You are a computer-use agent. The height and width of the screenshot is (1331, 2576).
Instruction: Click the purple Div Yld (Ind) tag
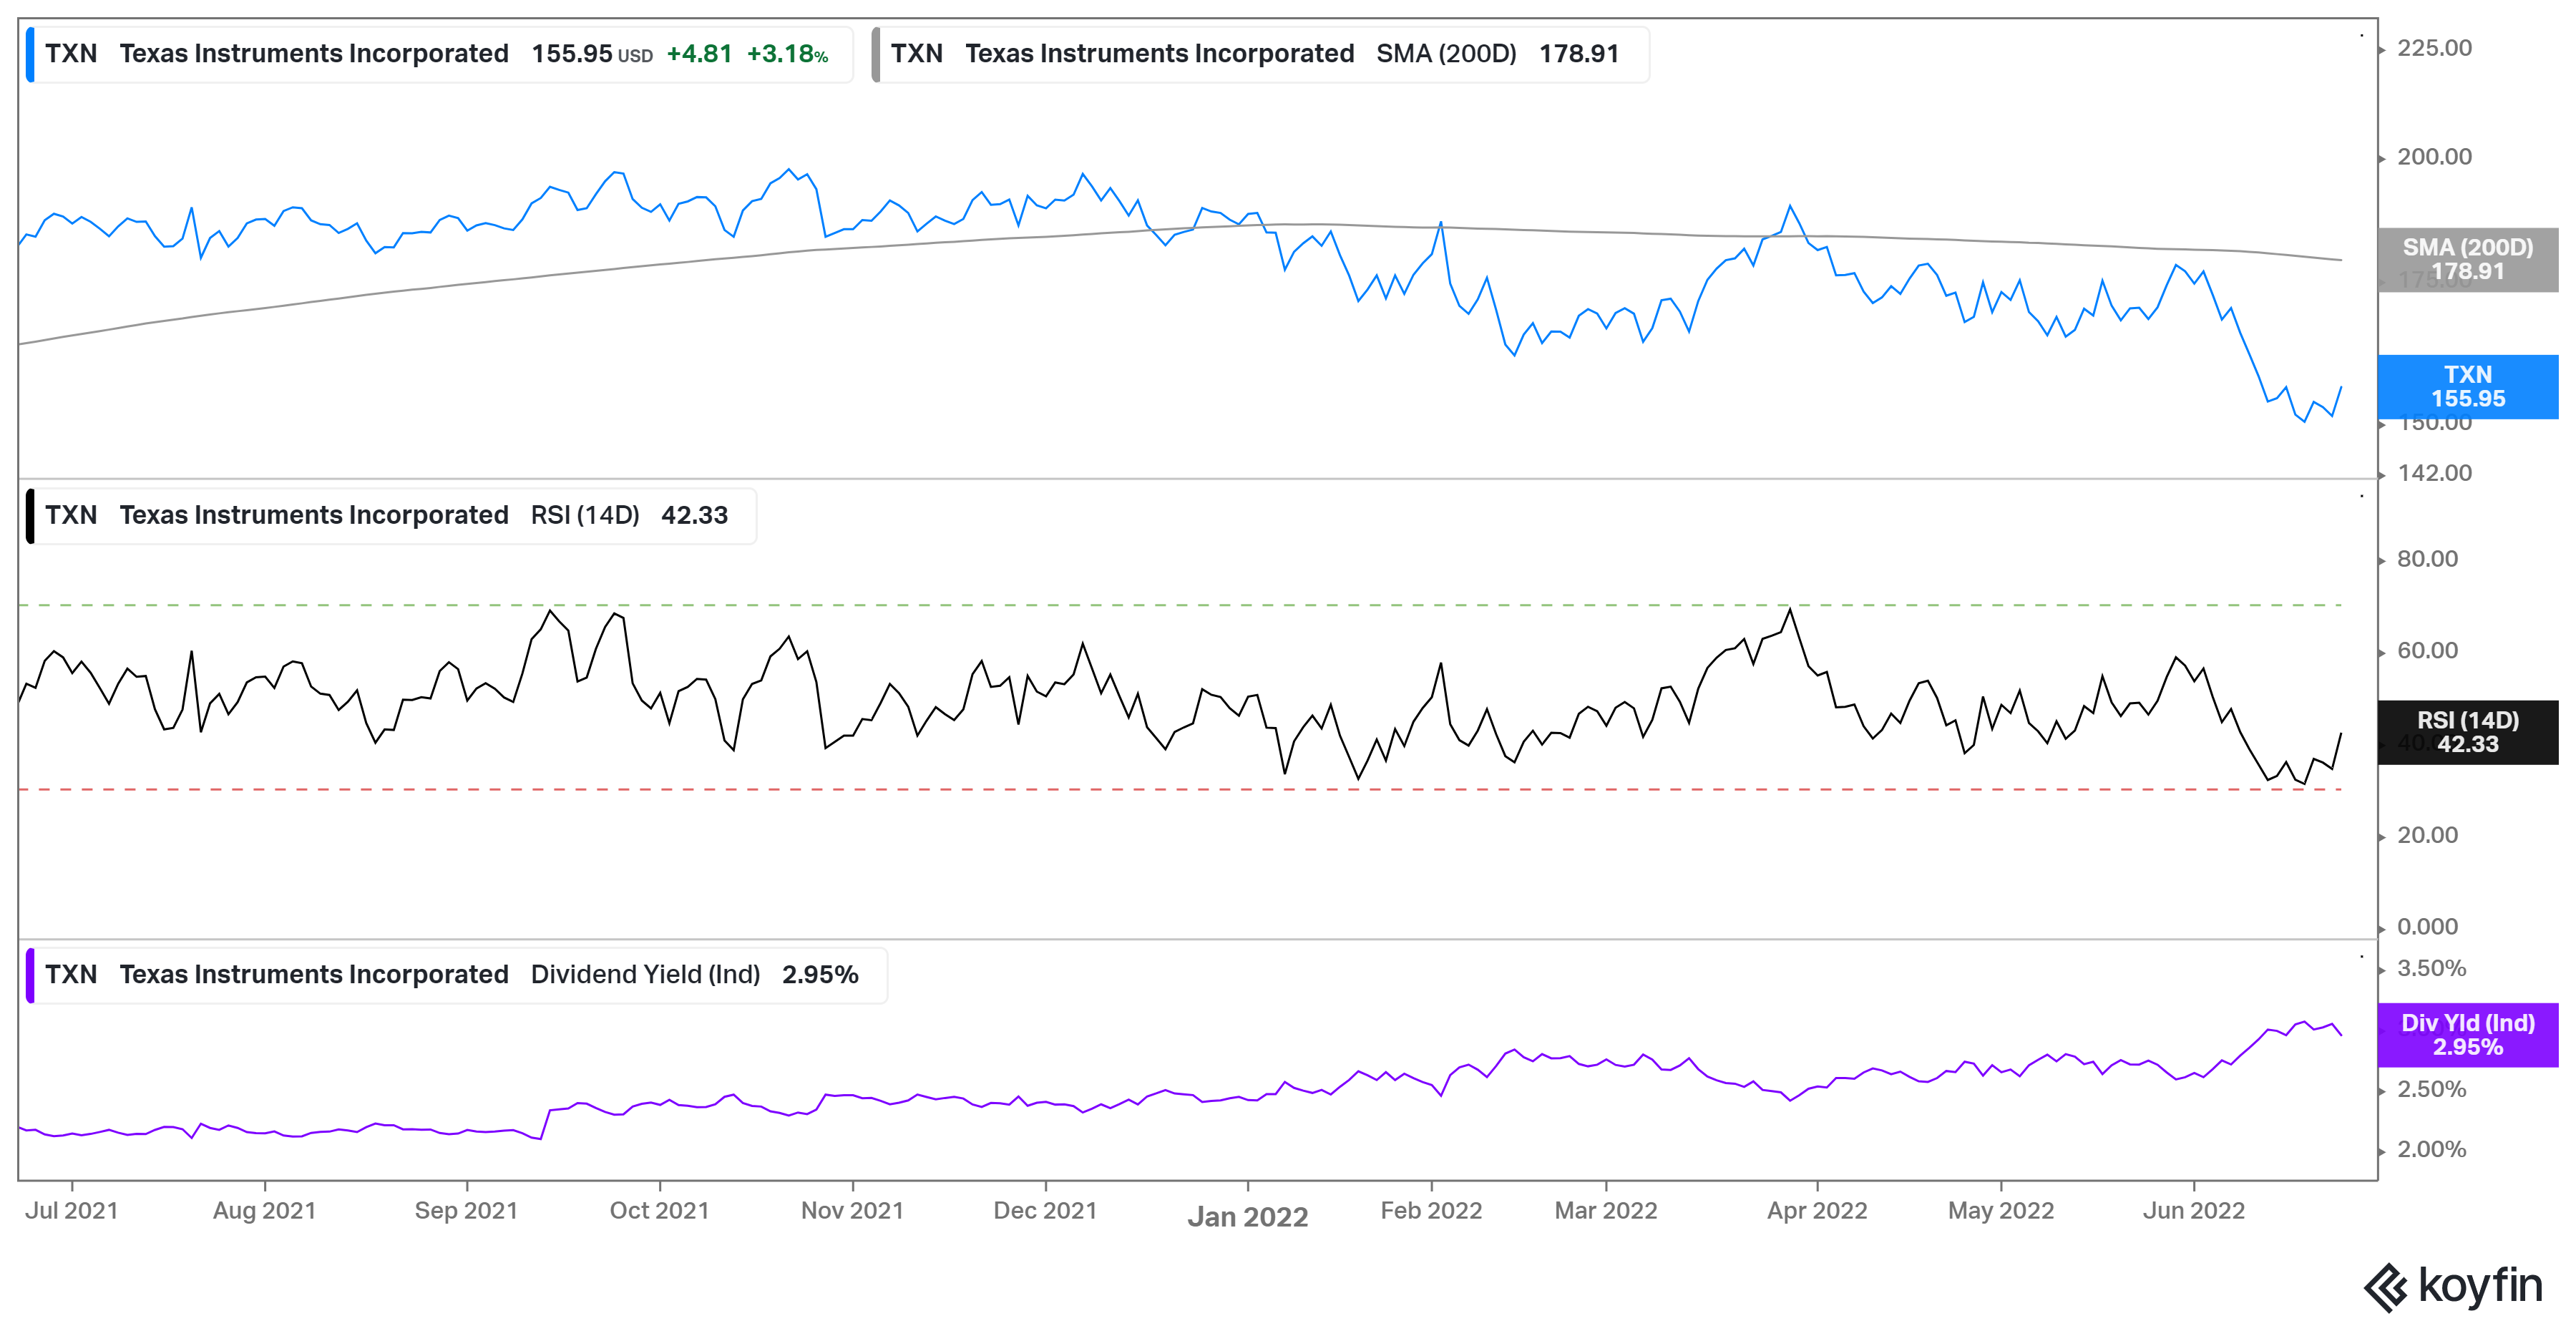coord(2467,1035)
